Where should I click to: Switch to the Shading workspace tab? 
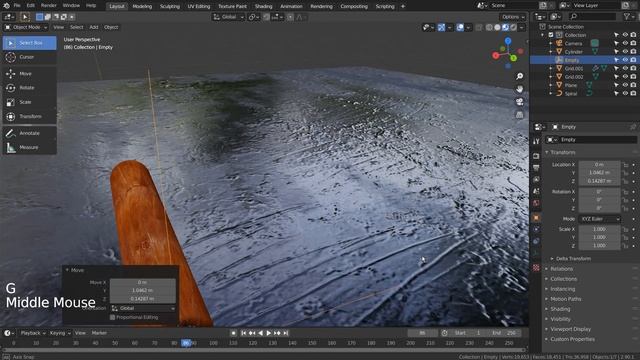263,6
